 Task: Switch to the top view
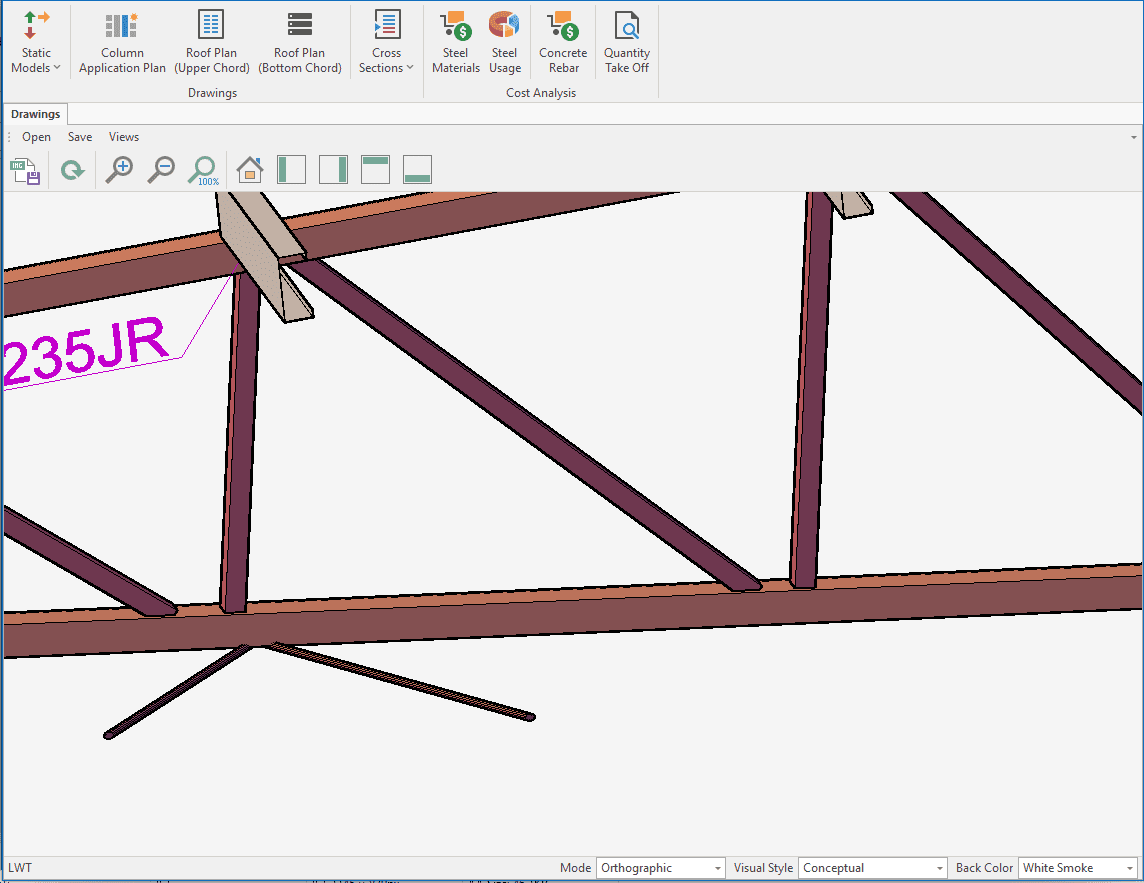(x=375, y=170)
